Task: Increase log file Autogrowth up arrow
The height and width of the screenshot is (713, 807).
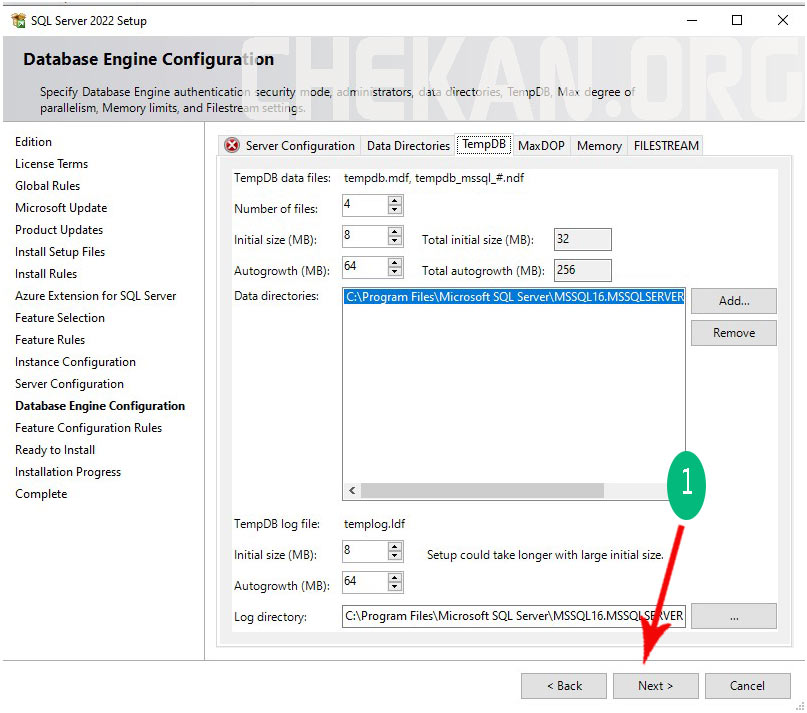Action: [x=395, y=578]
